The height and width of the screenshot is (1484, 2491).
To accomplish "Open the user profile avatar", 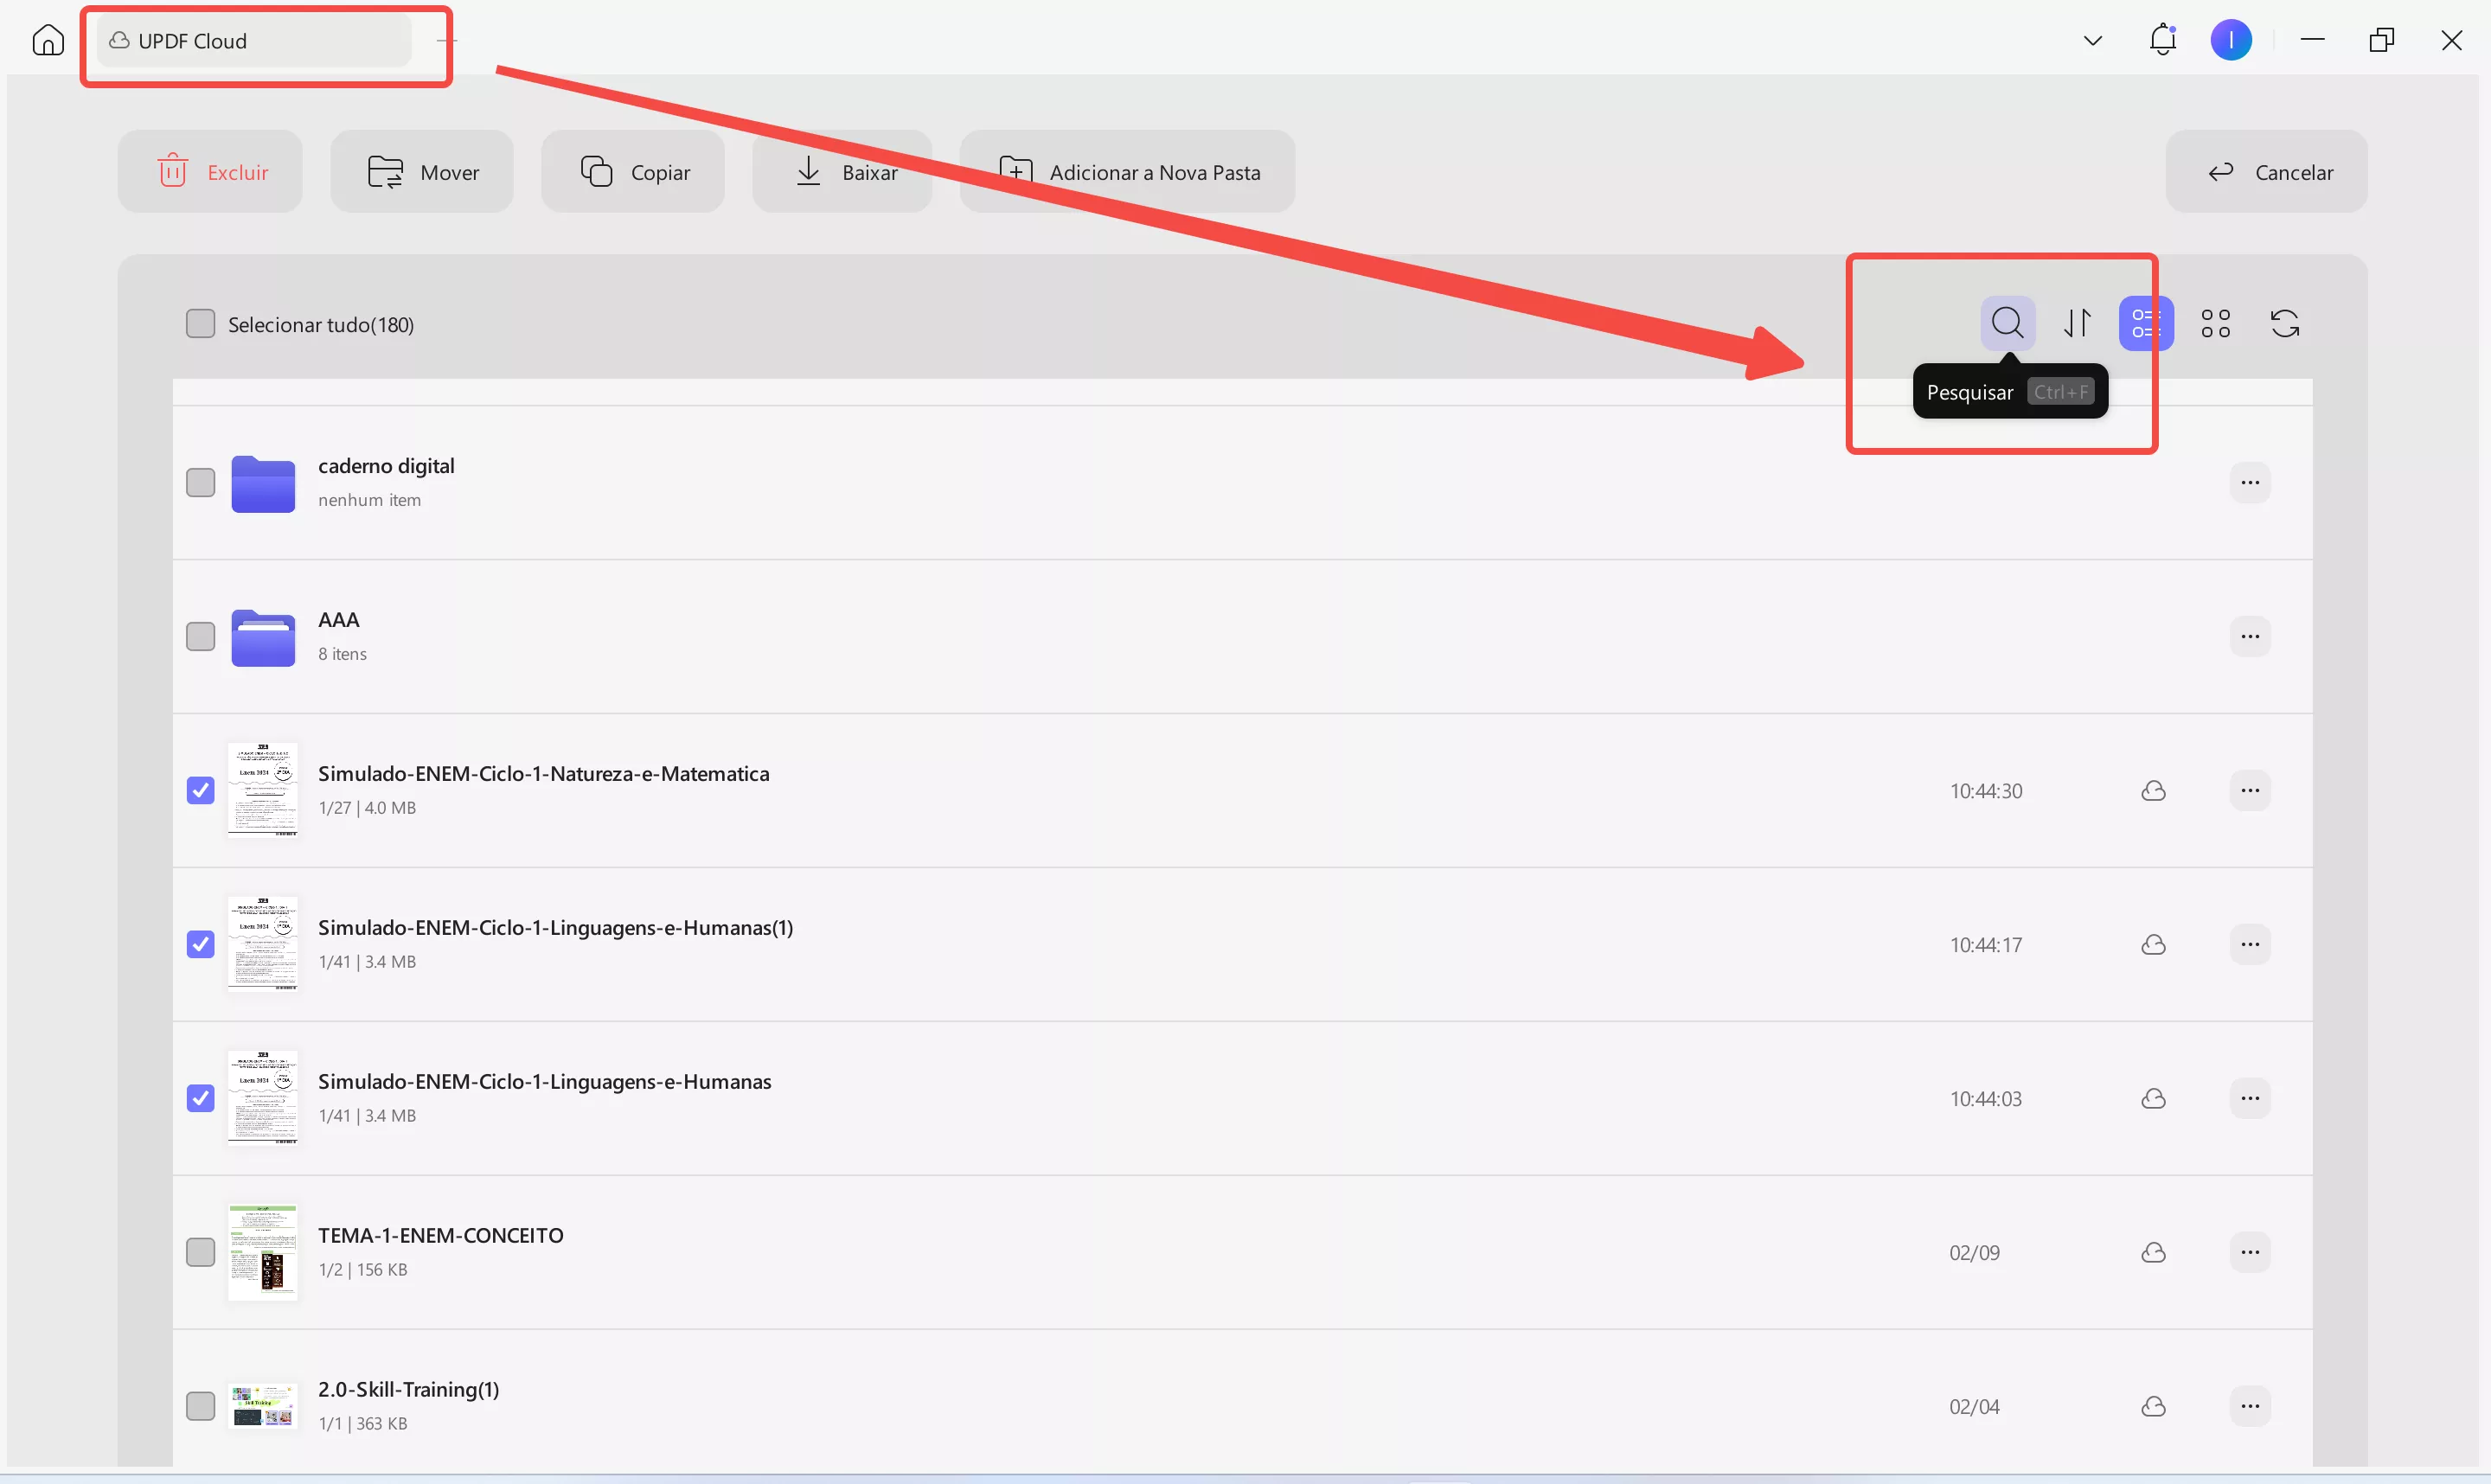I will pos(2230,40).
